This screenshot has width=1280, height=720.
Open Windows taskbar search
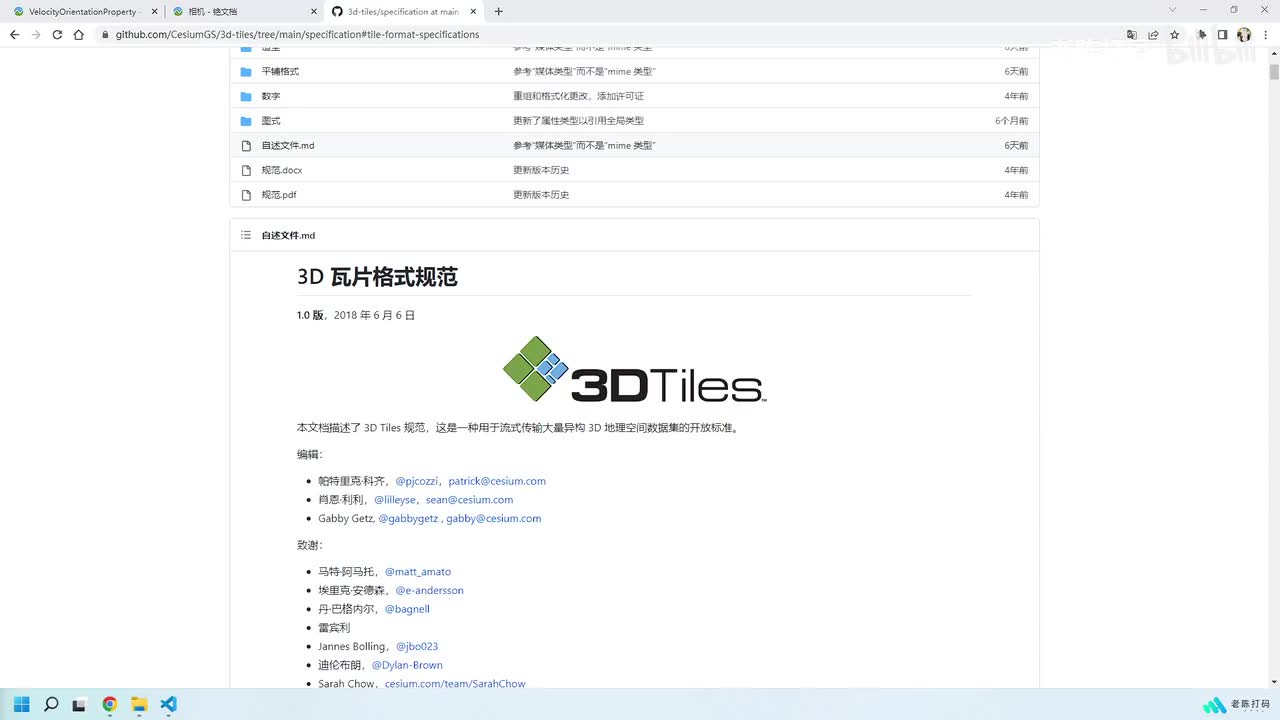coord(51,704)
